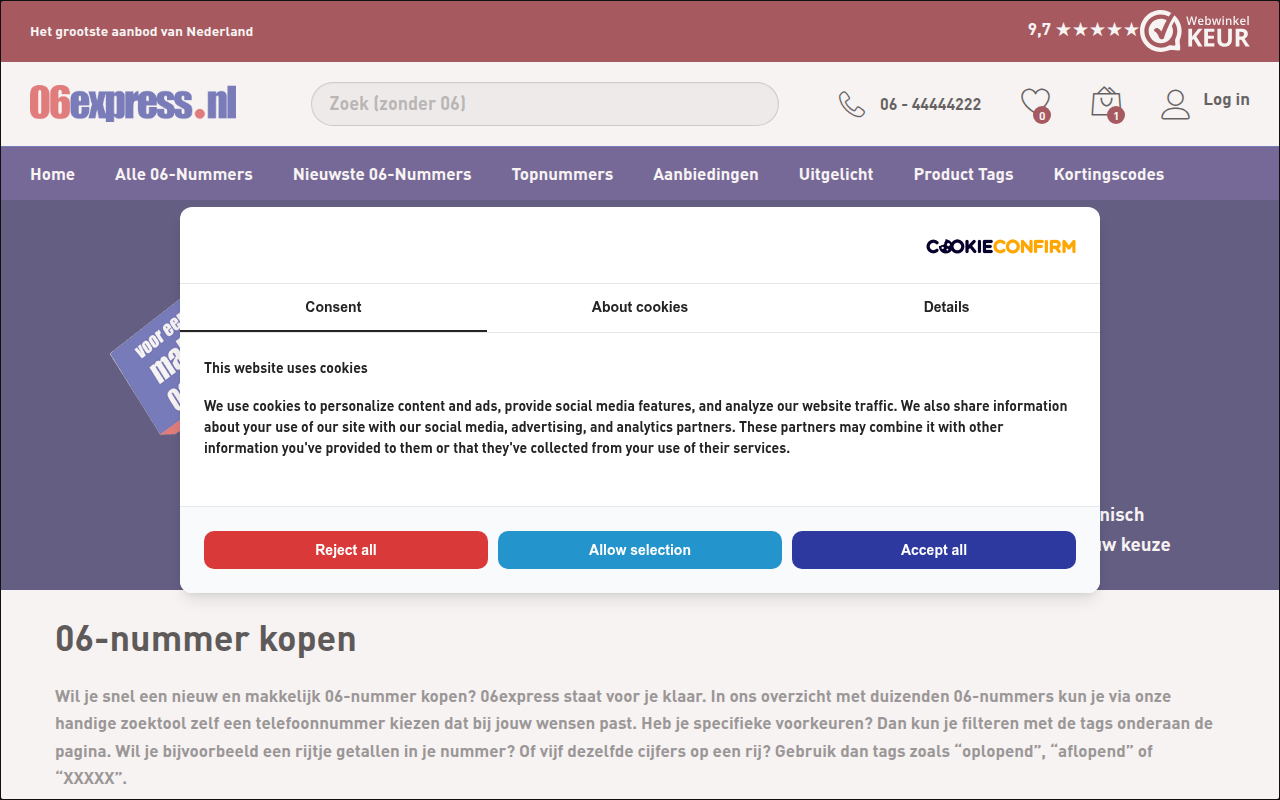1280x800 pixels.
Task: Click the Log in link
Action: (1226, 100)
